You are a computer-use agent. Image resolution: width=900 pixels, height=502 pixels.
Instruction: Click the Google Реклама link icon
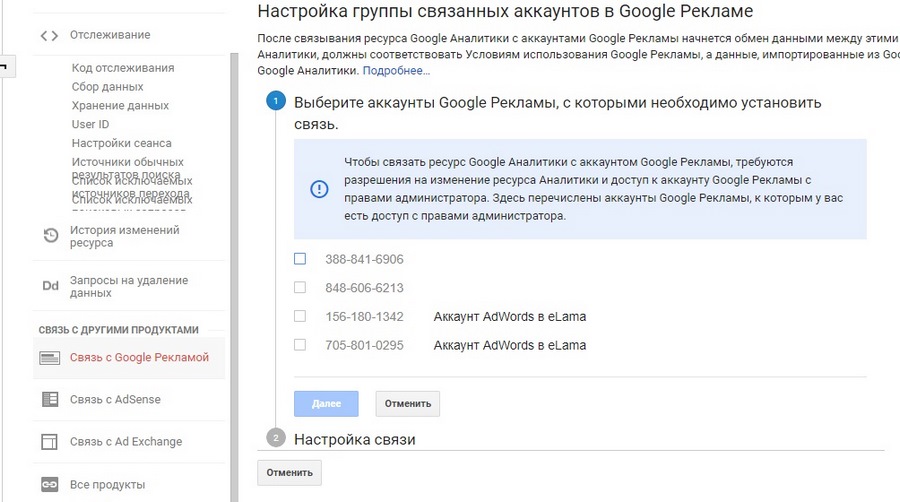(49, 358)
